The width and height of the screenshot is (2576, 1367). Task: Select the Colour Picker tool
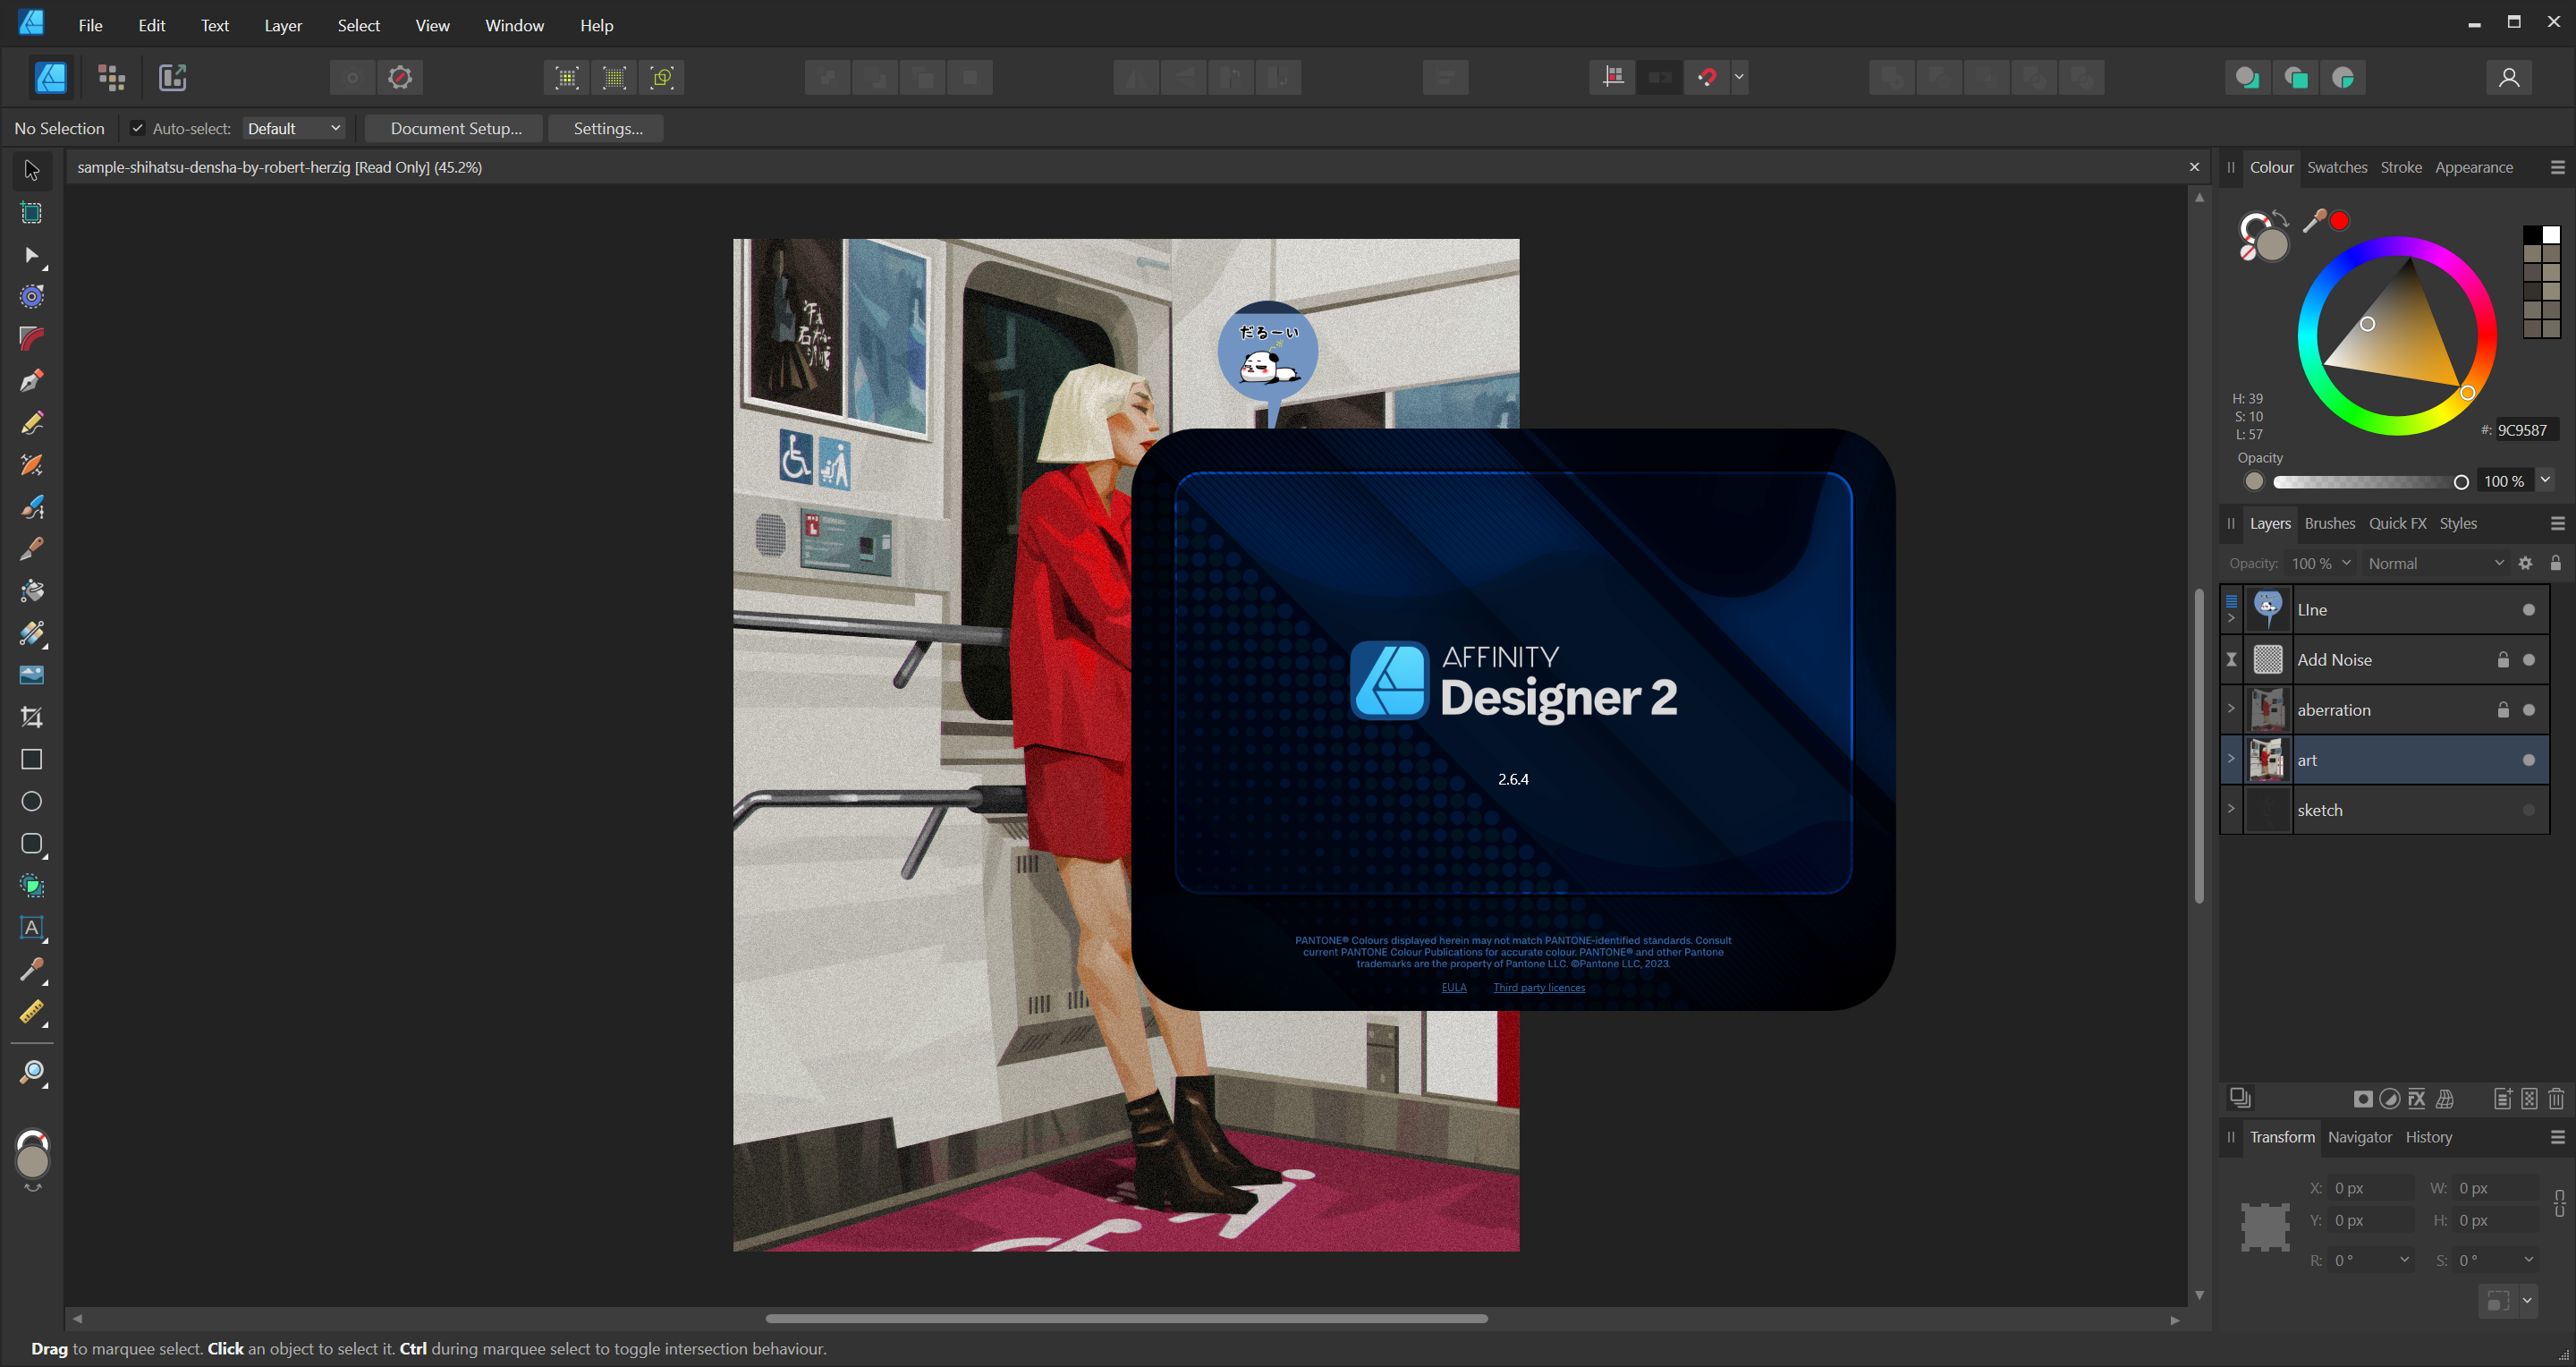point(32,969)
